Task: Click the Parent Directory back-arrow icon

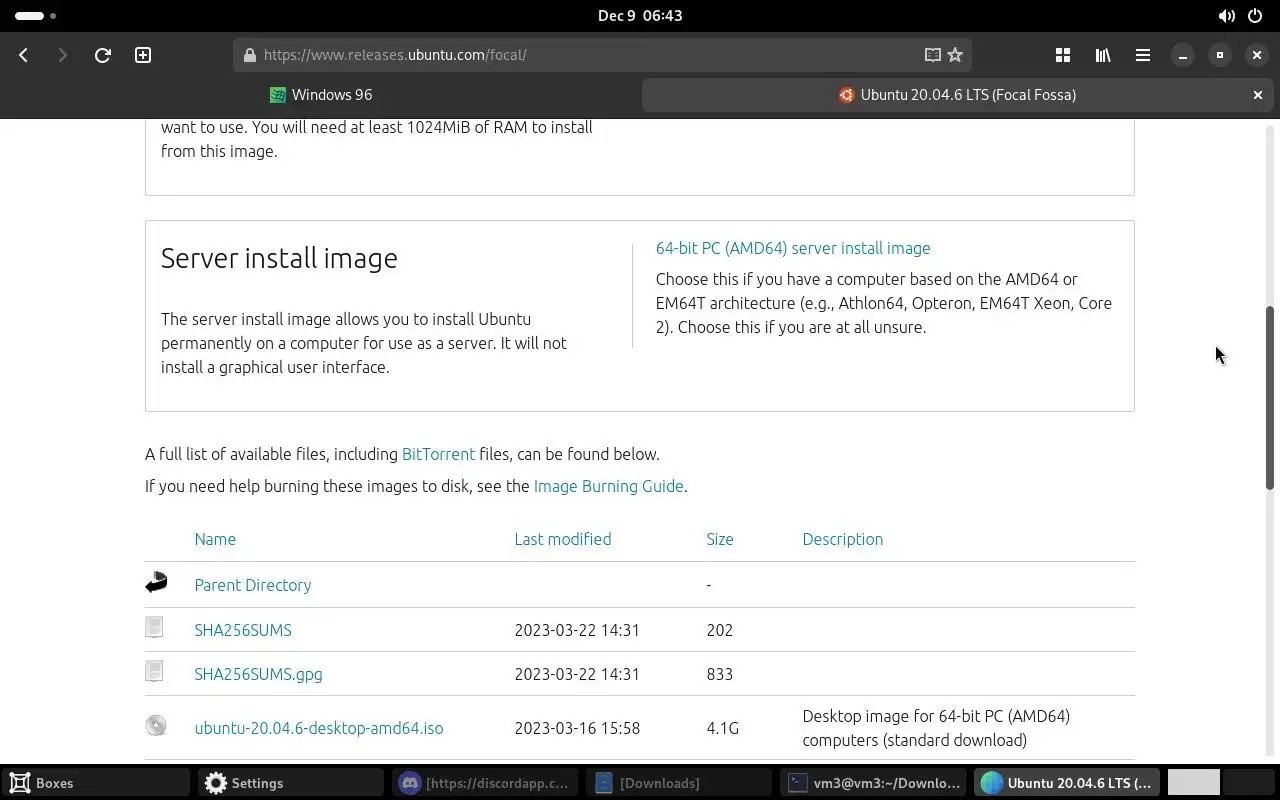Action: tap(156, 582)
